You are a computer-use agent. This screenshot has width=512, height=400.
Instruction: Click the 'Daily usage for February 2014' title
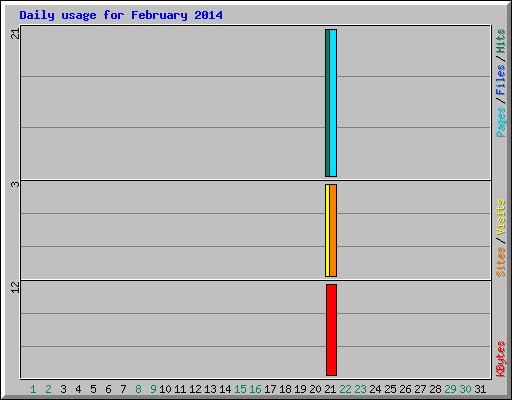click(121, 15)
